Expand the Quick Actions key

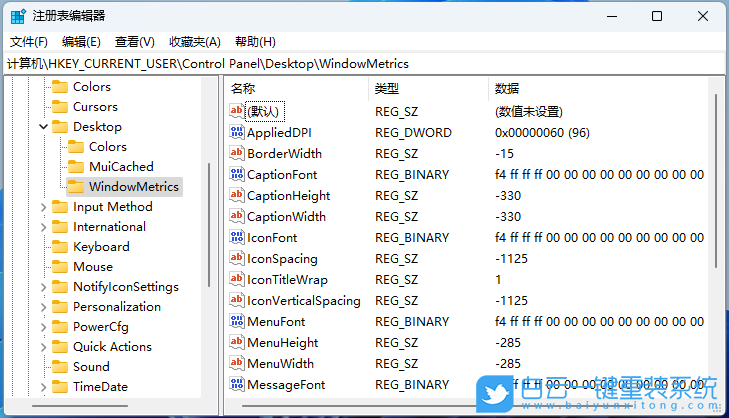[x=43, y=347]
